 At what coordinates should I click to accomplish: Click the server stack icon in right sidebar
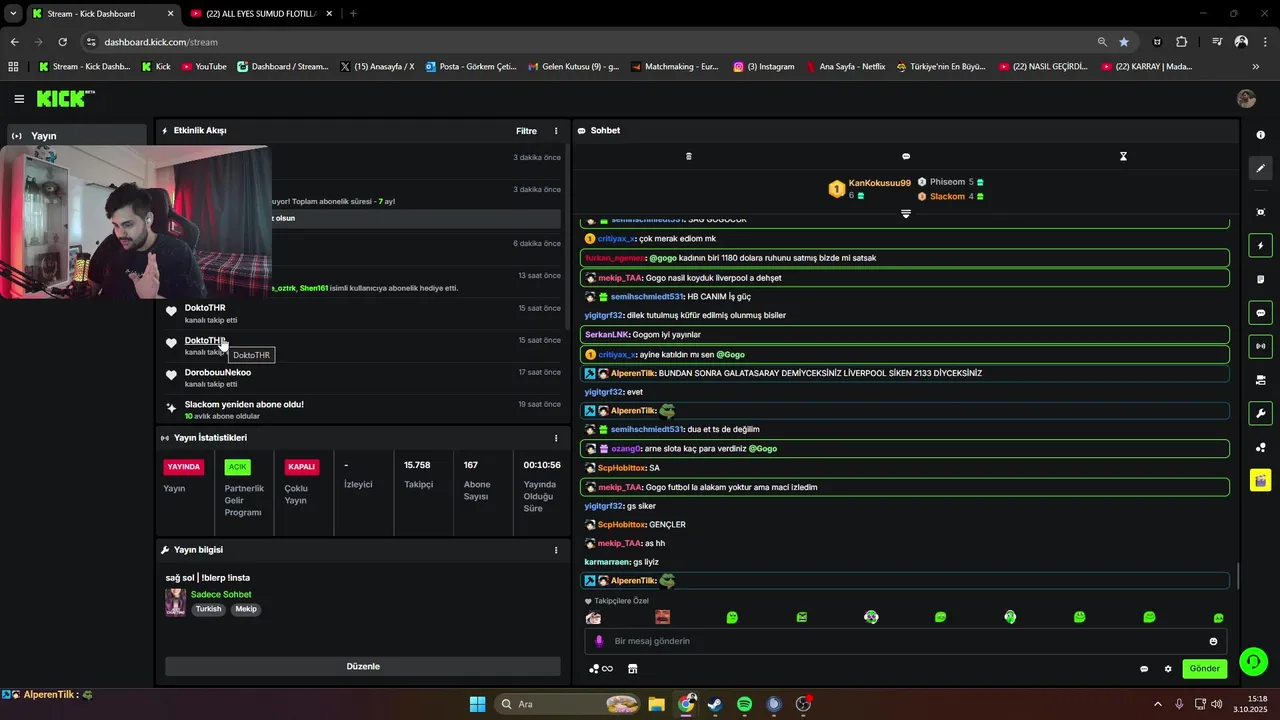tap(1260, 380)
